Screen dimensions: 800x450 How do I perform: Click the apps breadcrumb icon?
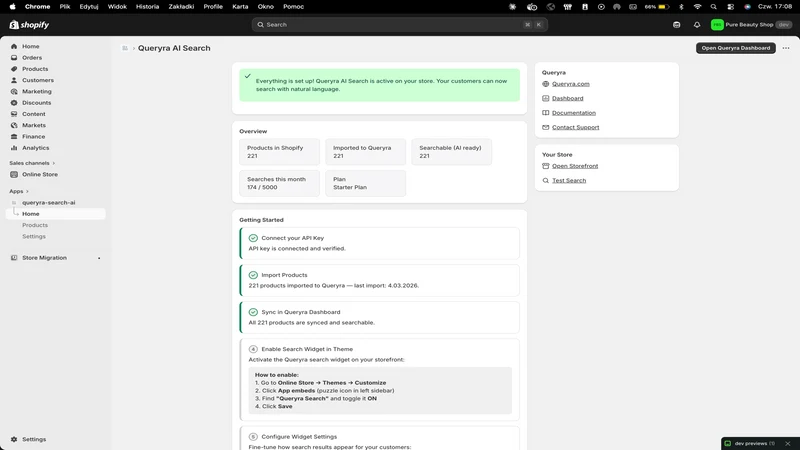pyautogui.click(x=125, y=48)
